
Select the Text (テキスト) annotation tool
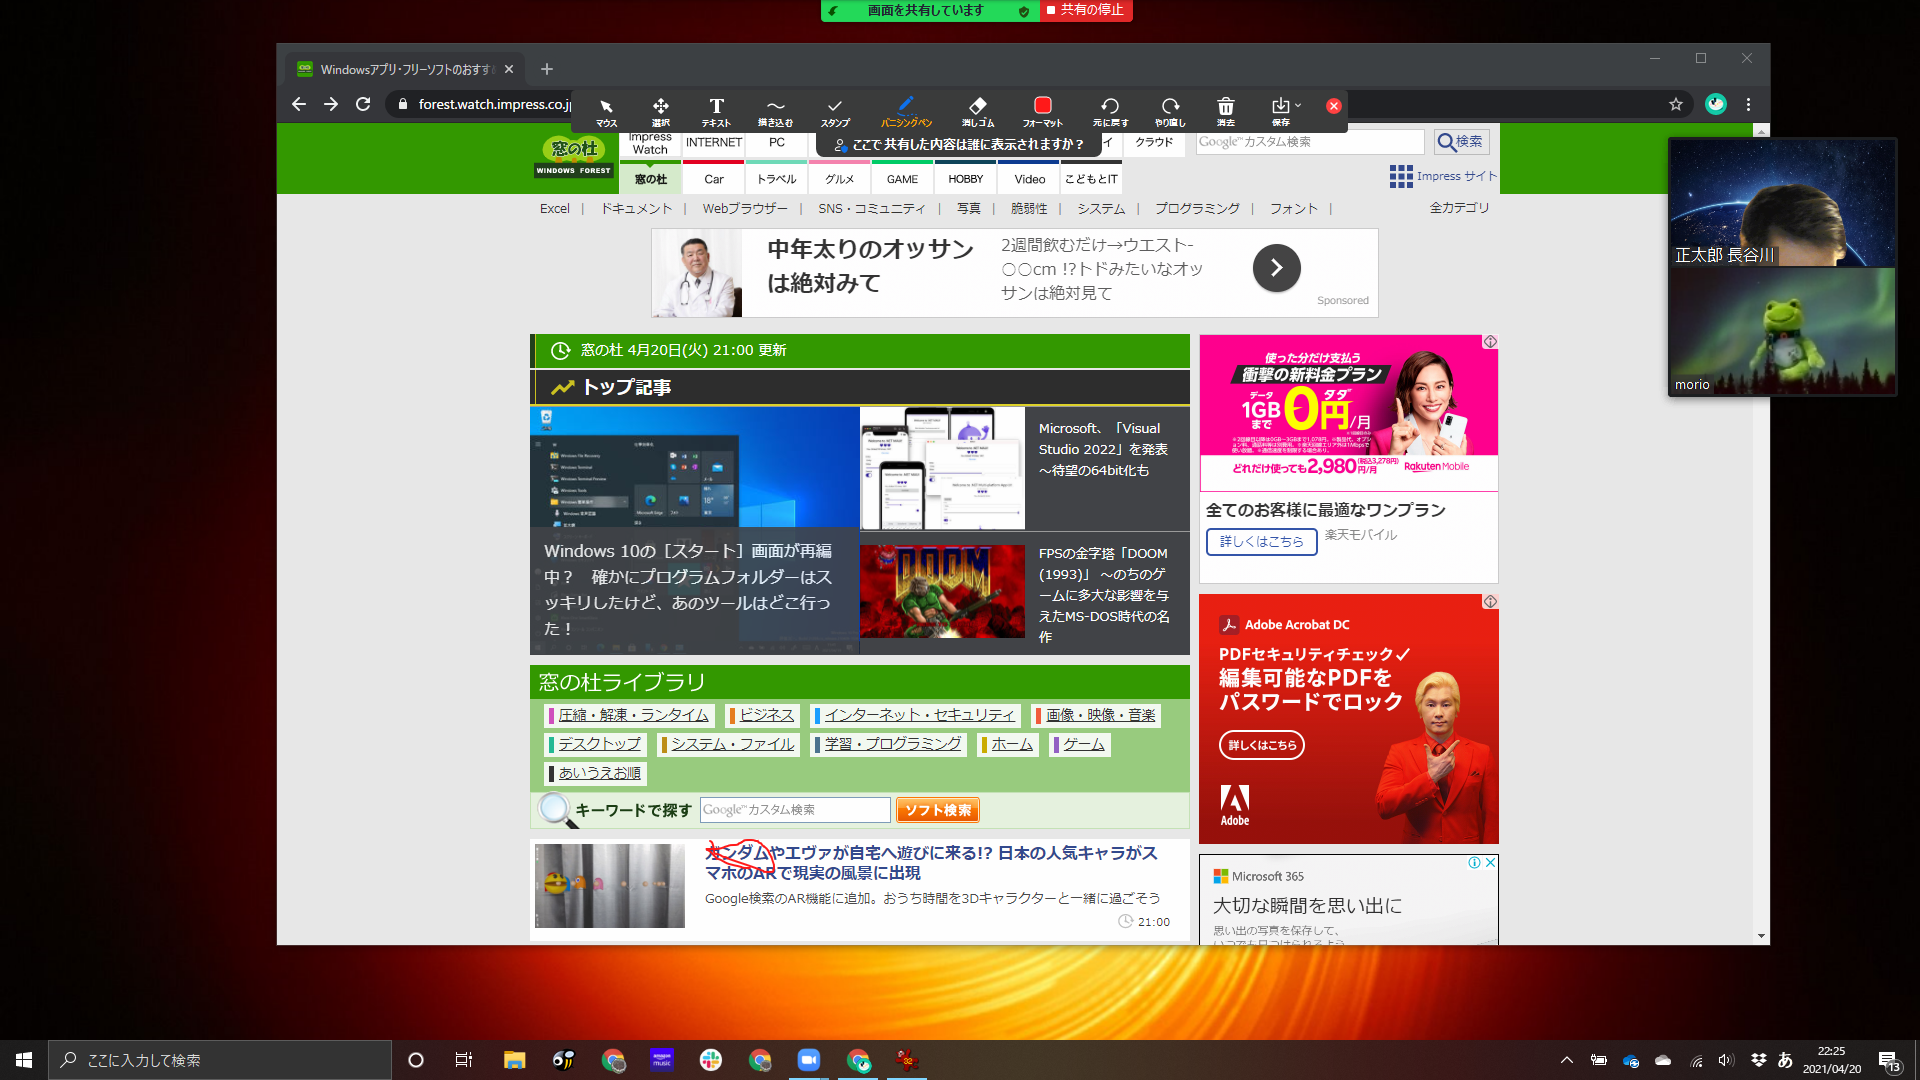[716, 111]
